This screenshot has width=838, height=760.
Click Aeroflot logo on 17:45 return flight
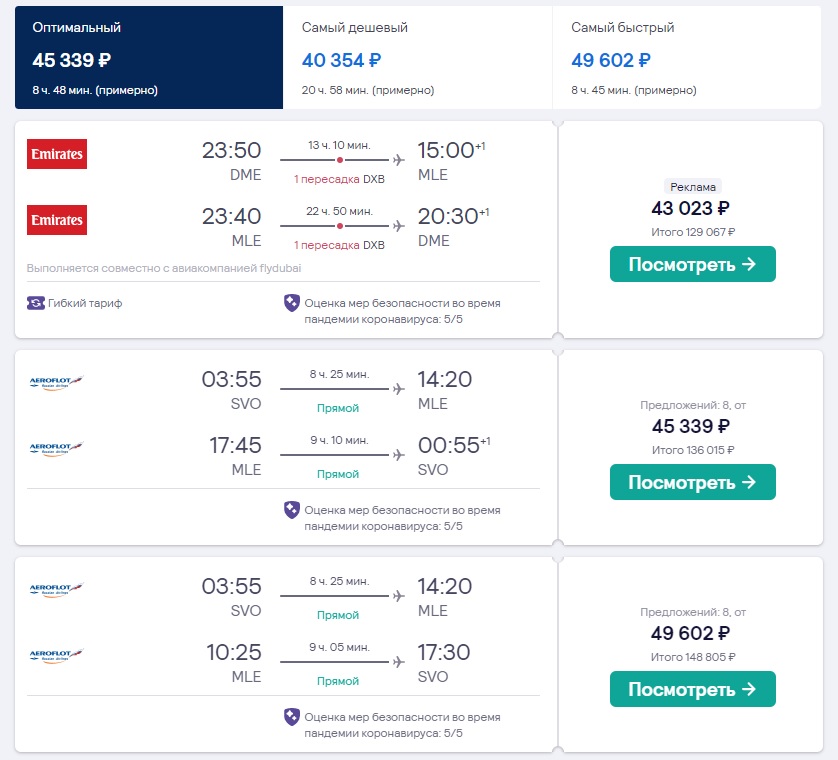click(x=56, y=448)
